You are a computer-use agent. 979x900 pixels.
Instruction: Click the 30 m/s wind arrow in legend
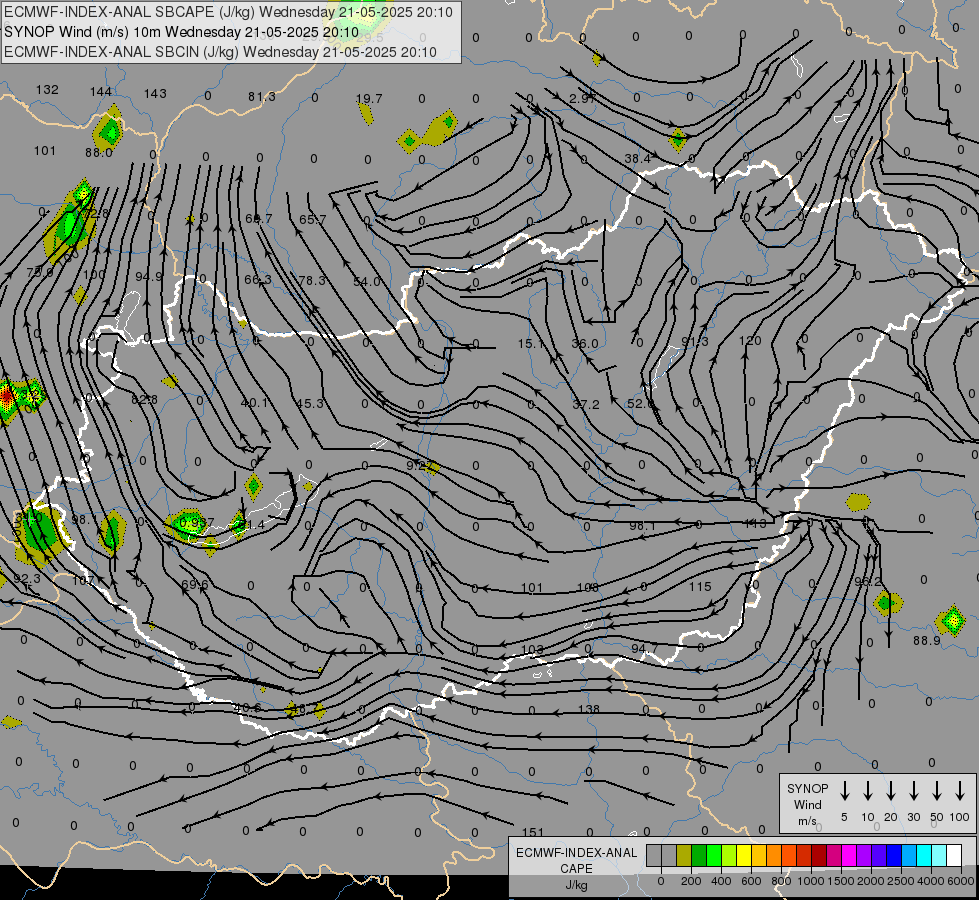point(913,791)
